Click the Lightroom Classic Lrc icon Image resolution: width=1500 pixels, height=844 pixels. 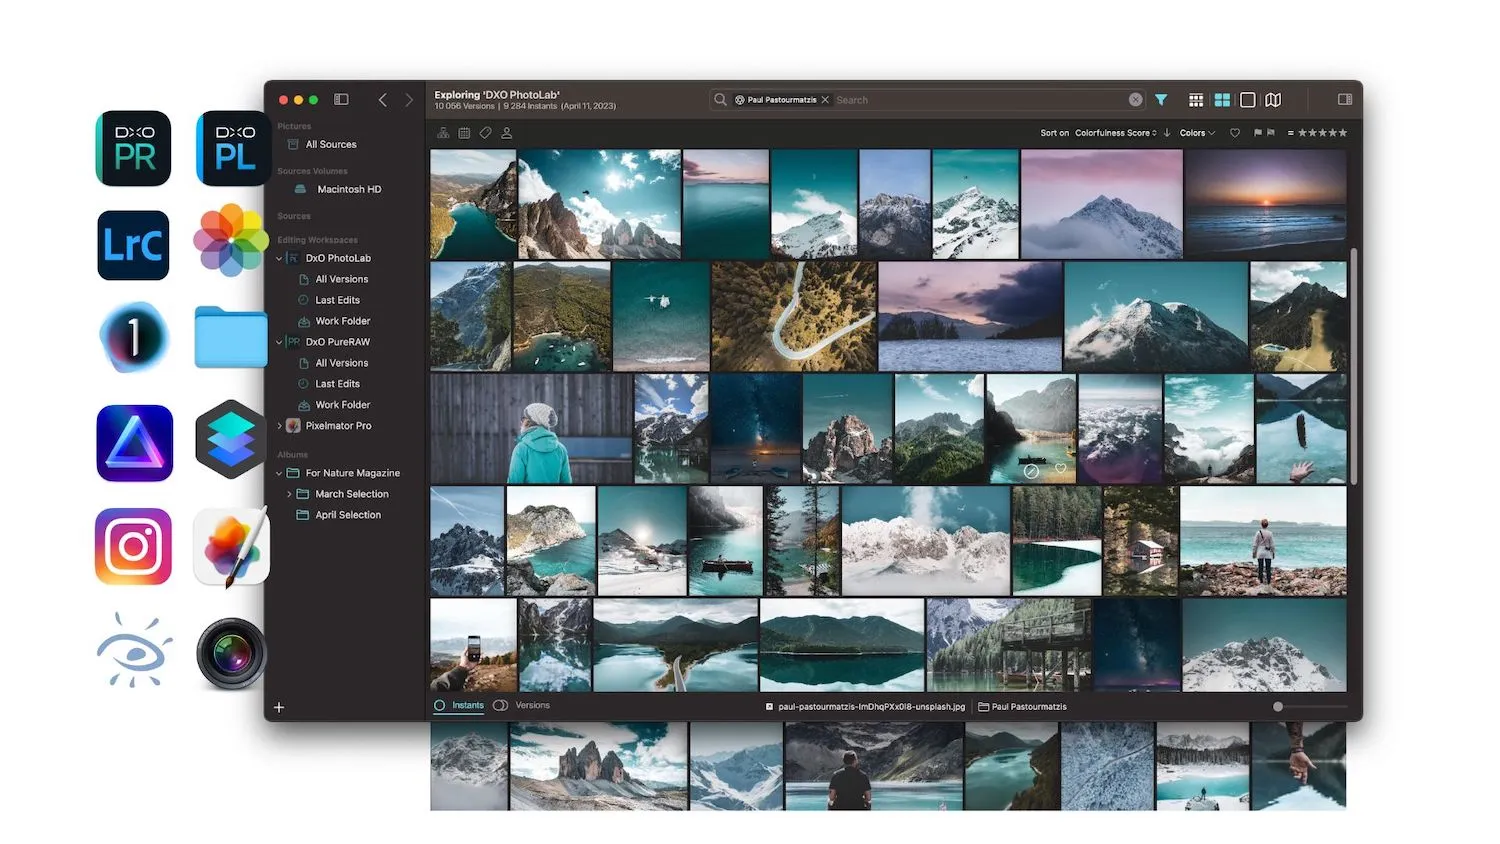pos(134,245)
